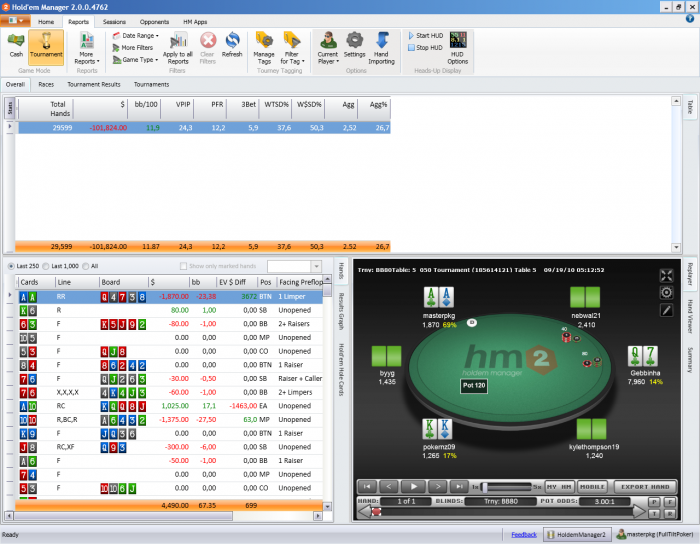700x544 pixels.
Task: Open Game Type dropdown
Action: (x=135, y=60)
